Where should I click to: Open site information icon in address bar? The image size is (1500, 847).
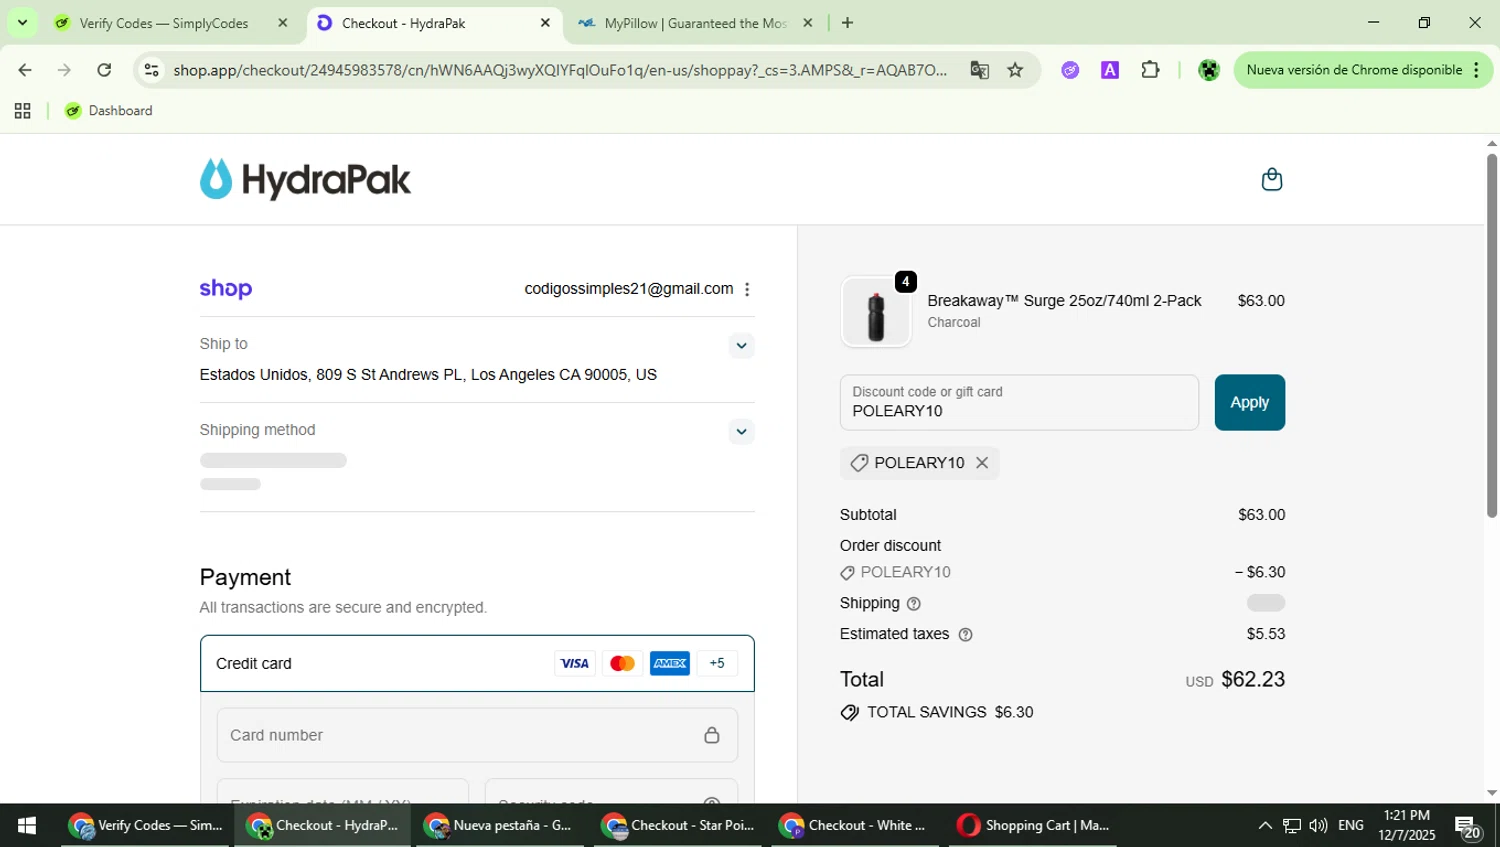(x=151, y=70)
